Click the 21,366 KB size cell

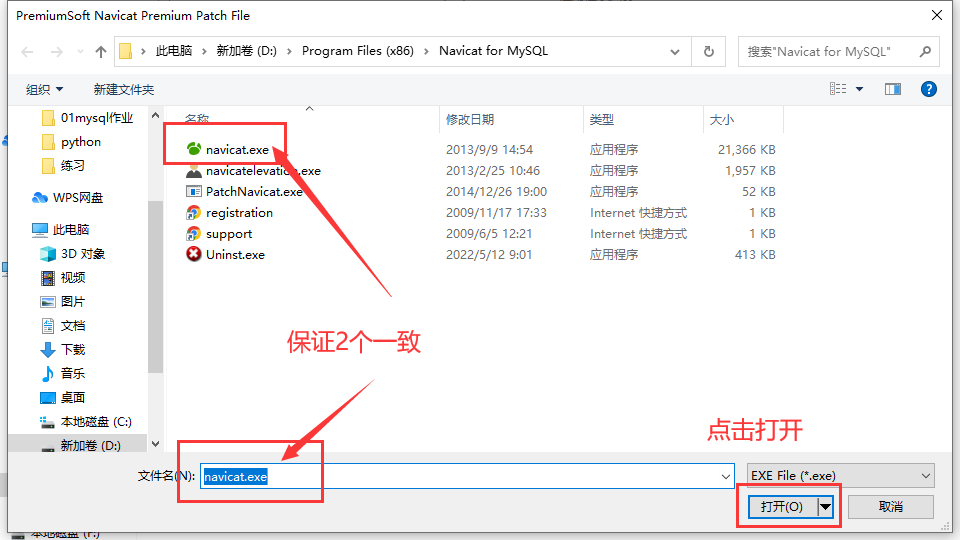746,149
